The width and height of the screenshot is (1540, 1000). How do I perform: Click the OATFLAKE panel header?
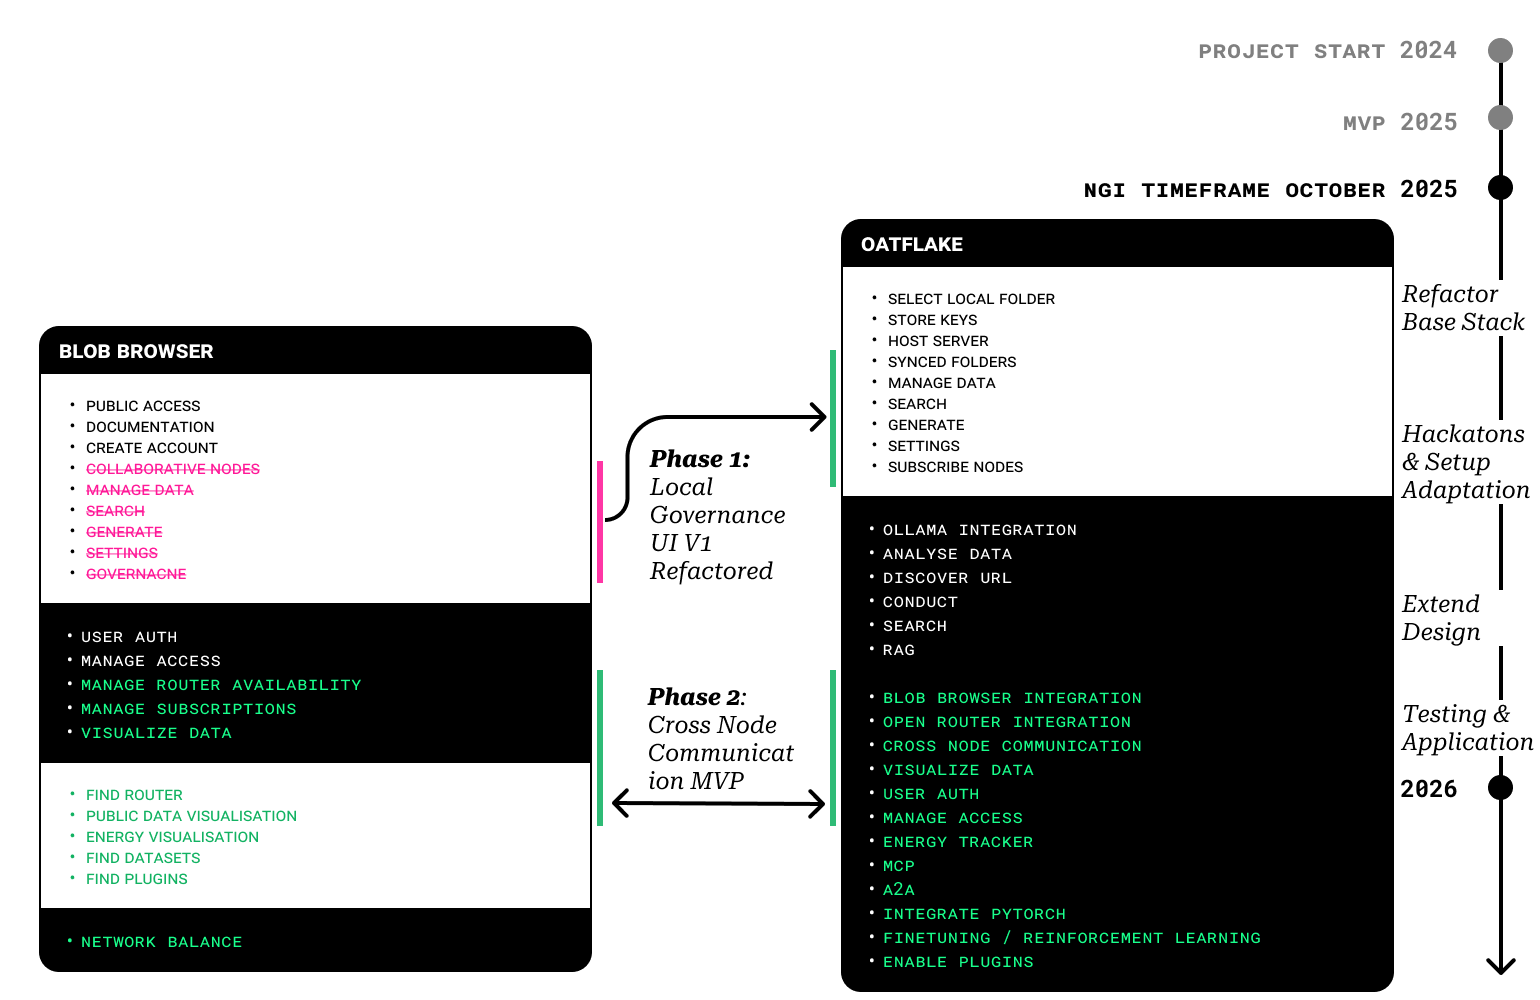click(1117, 244)
